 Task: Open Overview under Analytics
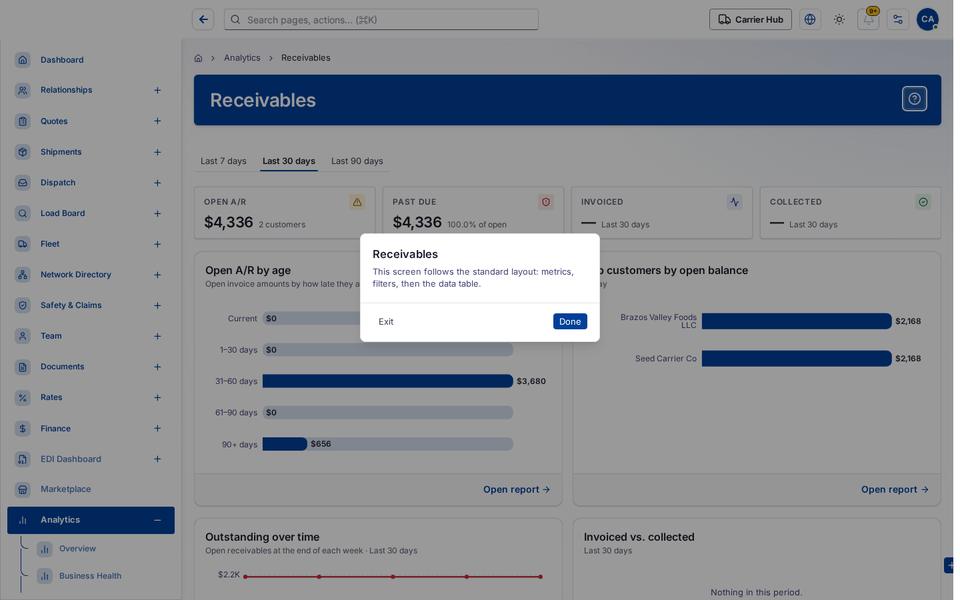pos(77,549)
